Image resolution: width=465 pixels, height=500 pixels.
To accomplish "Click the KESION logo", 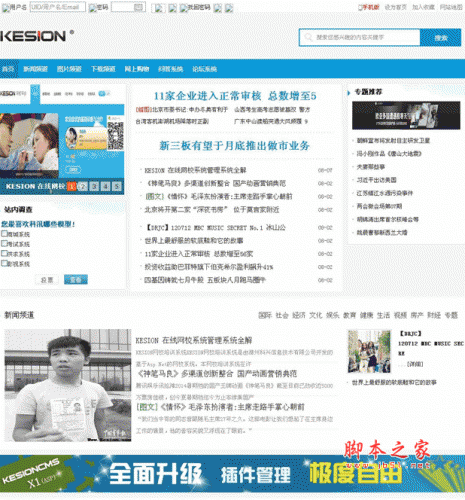I will 37,36.
